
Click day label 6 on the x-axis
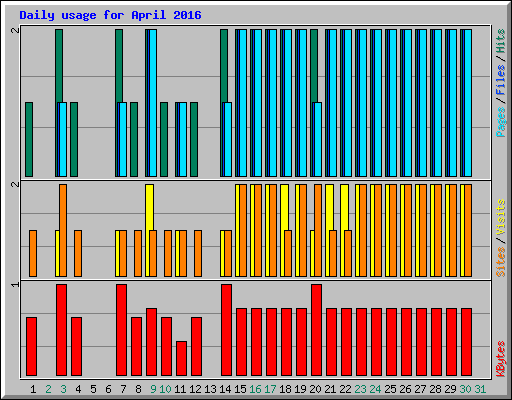tap(108, 389)
